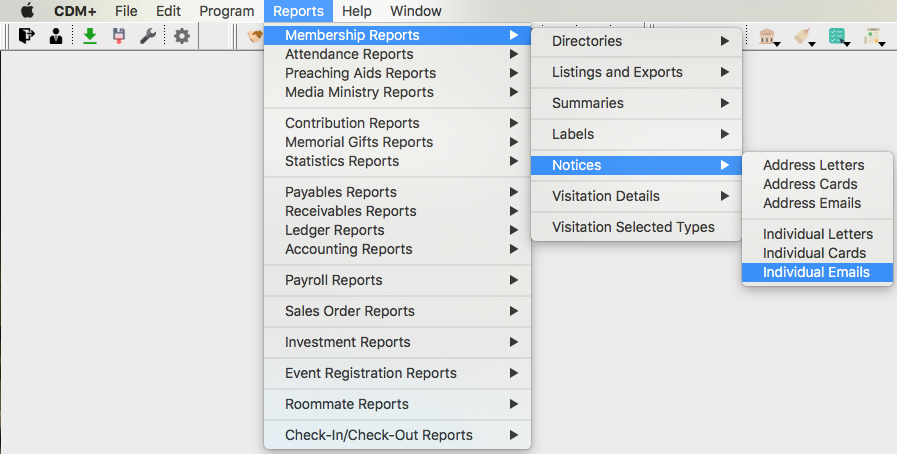Click the user person icon in toolbar
Viewport: 897px width, 454px height.
pos(56,36)
